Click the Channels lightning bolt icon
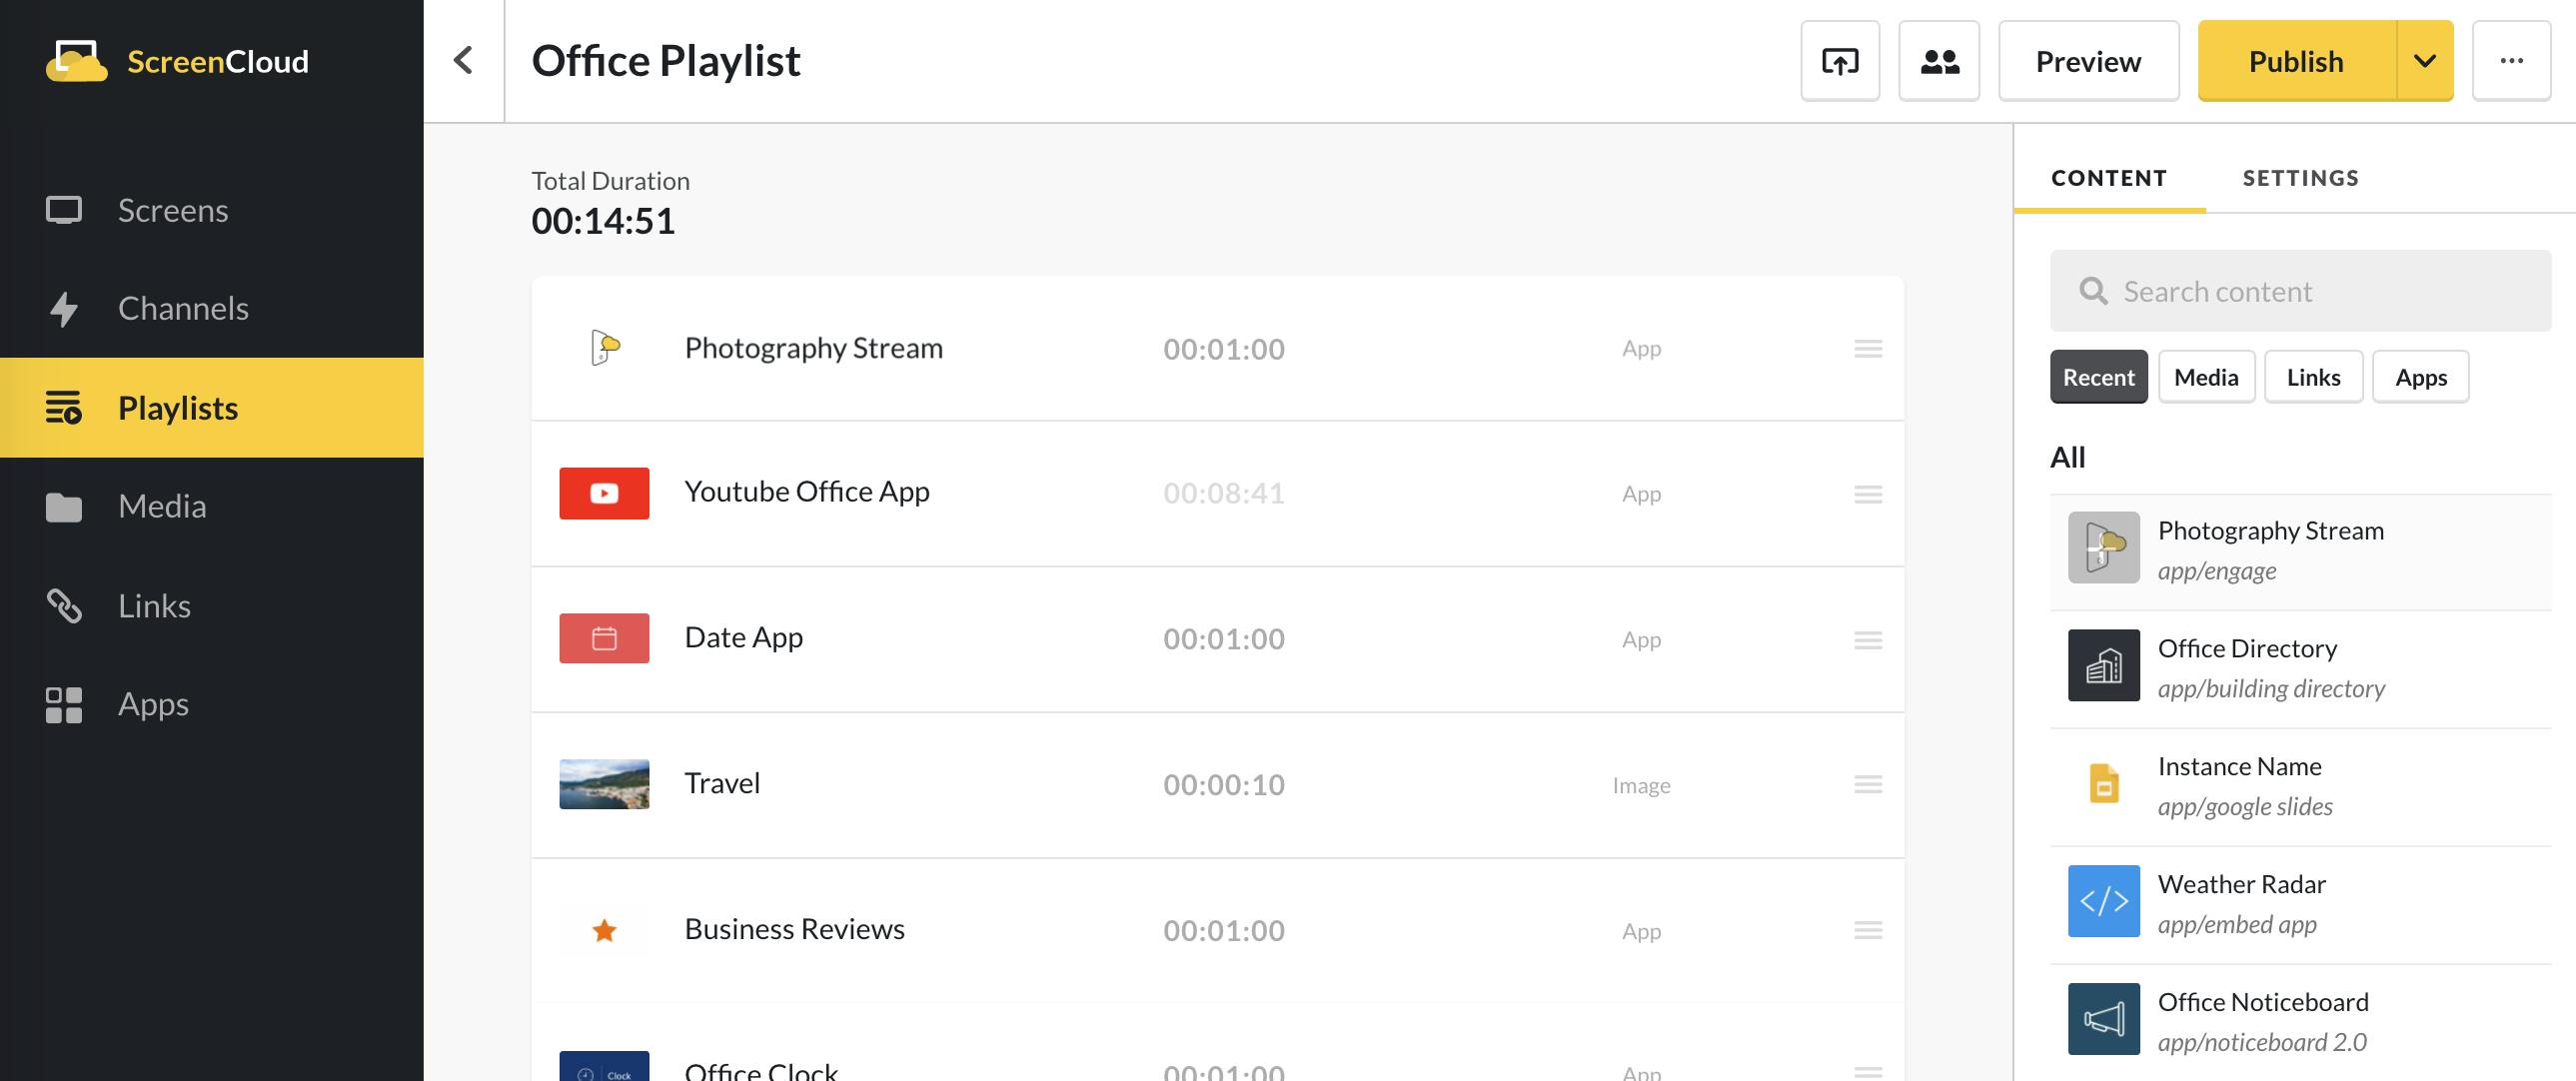This screenshot has width=2576, height=1081. click(x=64, y=309)
